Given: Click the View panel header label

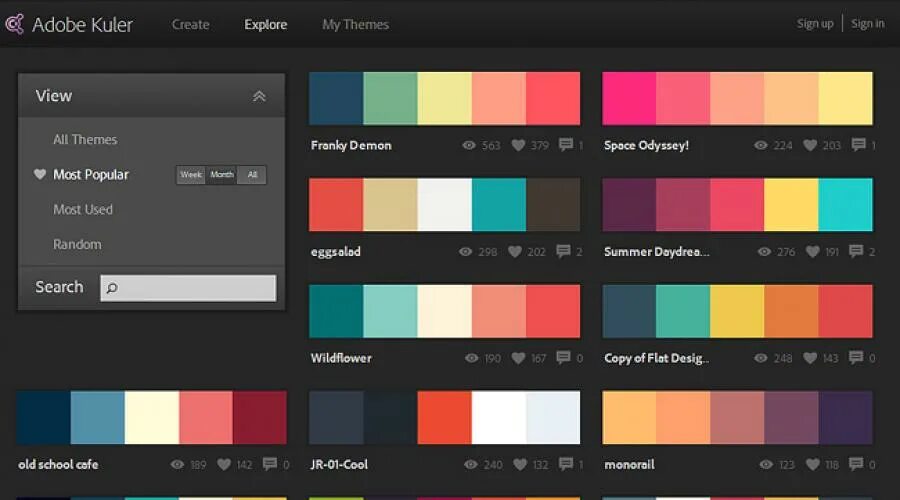Looking at the screenshot, I should (54, 96).
